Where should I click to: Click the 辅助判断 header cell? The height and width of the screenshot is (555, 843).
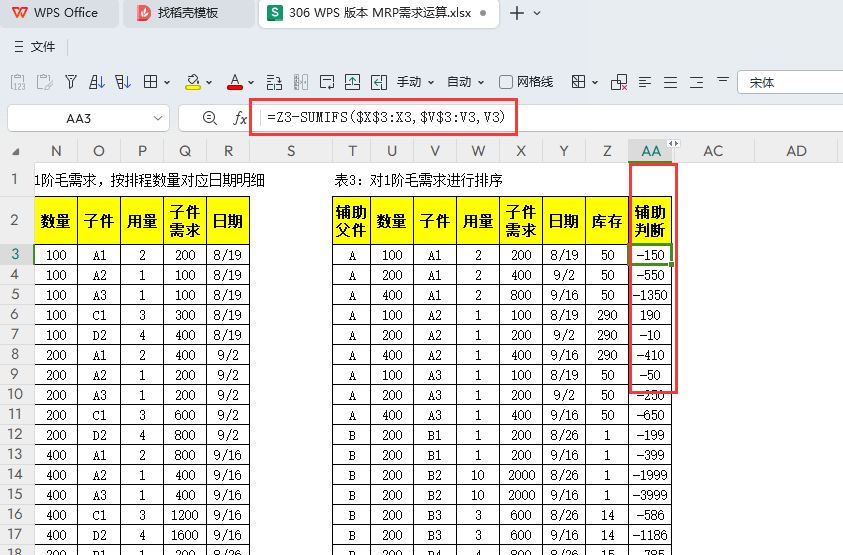(651, 221)
